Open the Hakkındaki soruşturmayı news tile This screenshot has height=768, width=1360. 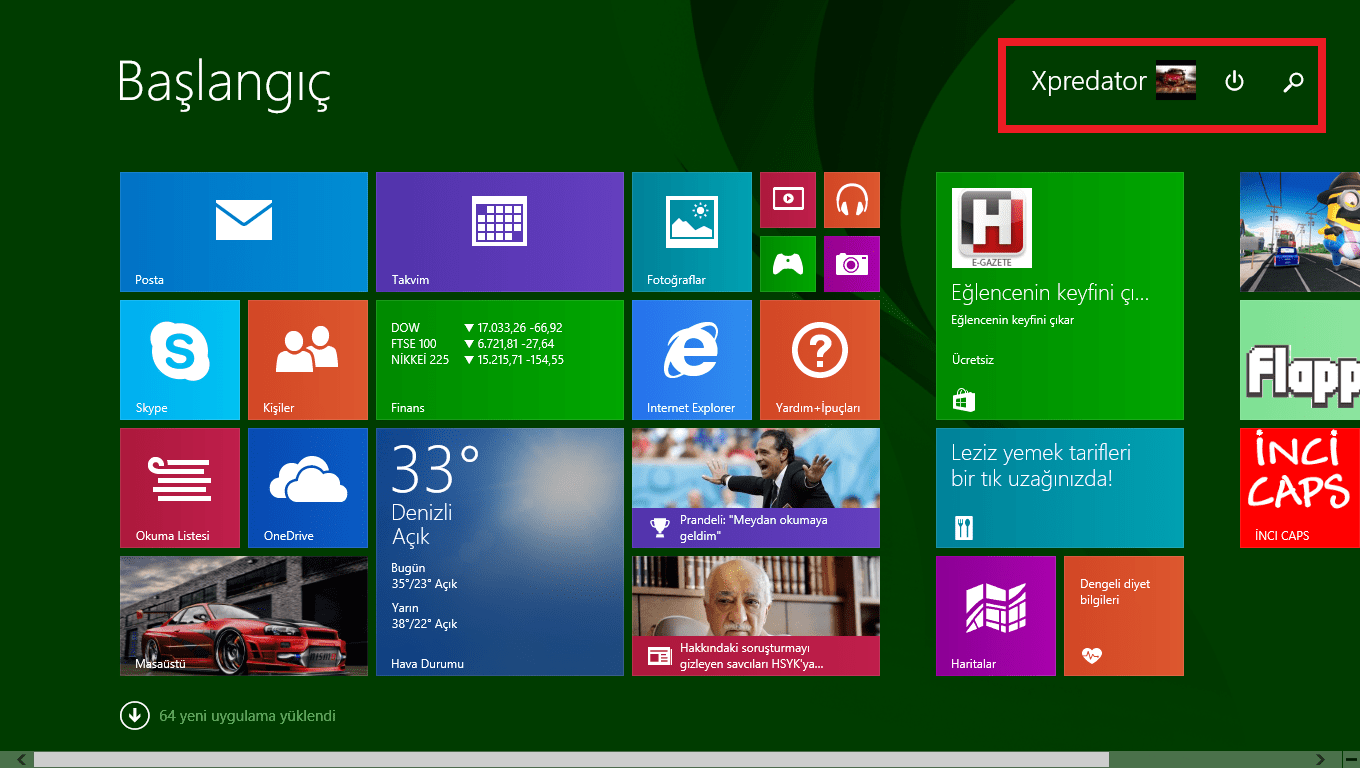pyautogui.click(x=756, y=616)
